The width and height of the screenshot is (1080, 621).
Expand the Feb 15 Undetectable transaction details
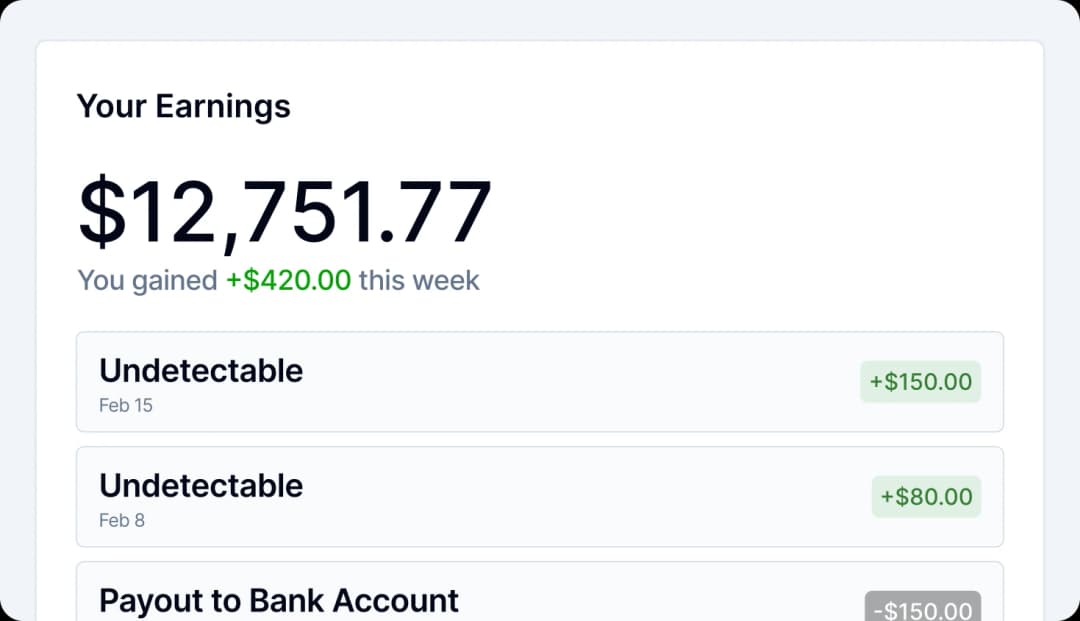(540, 382)
